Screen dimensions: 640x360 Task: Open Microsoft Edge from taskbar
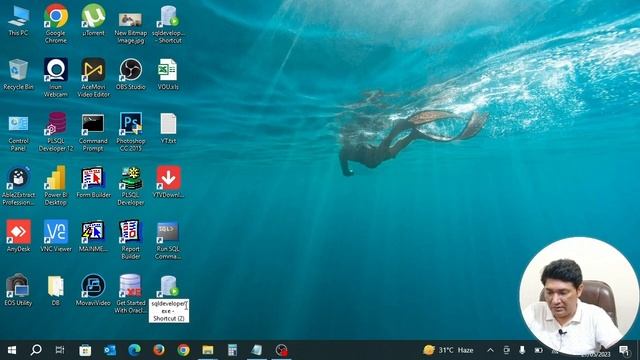[134, 350]
